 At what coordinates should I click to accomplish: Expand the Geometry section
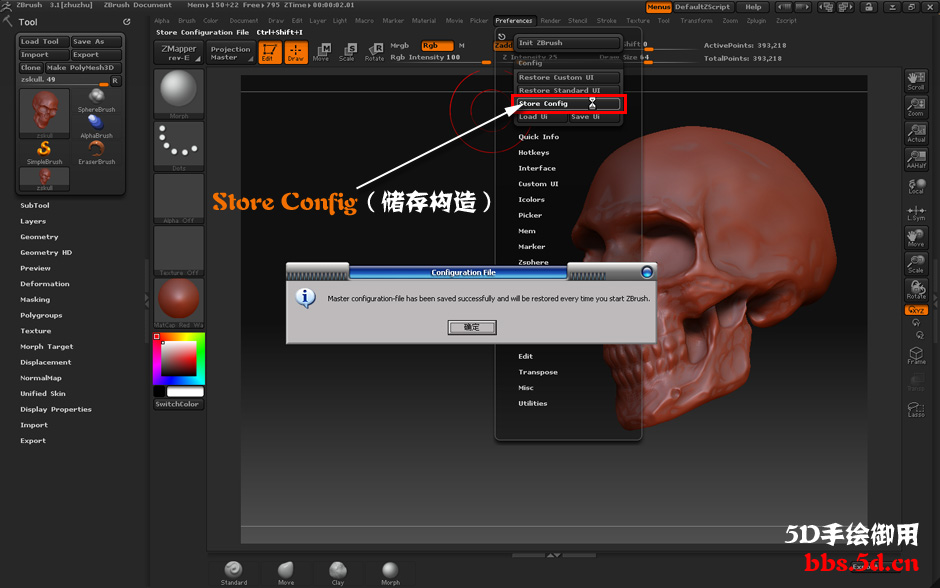39,237
